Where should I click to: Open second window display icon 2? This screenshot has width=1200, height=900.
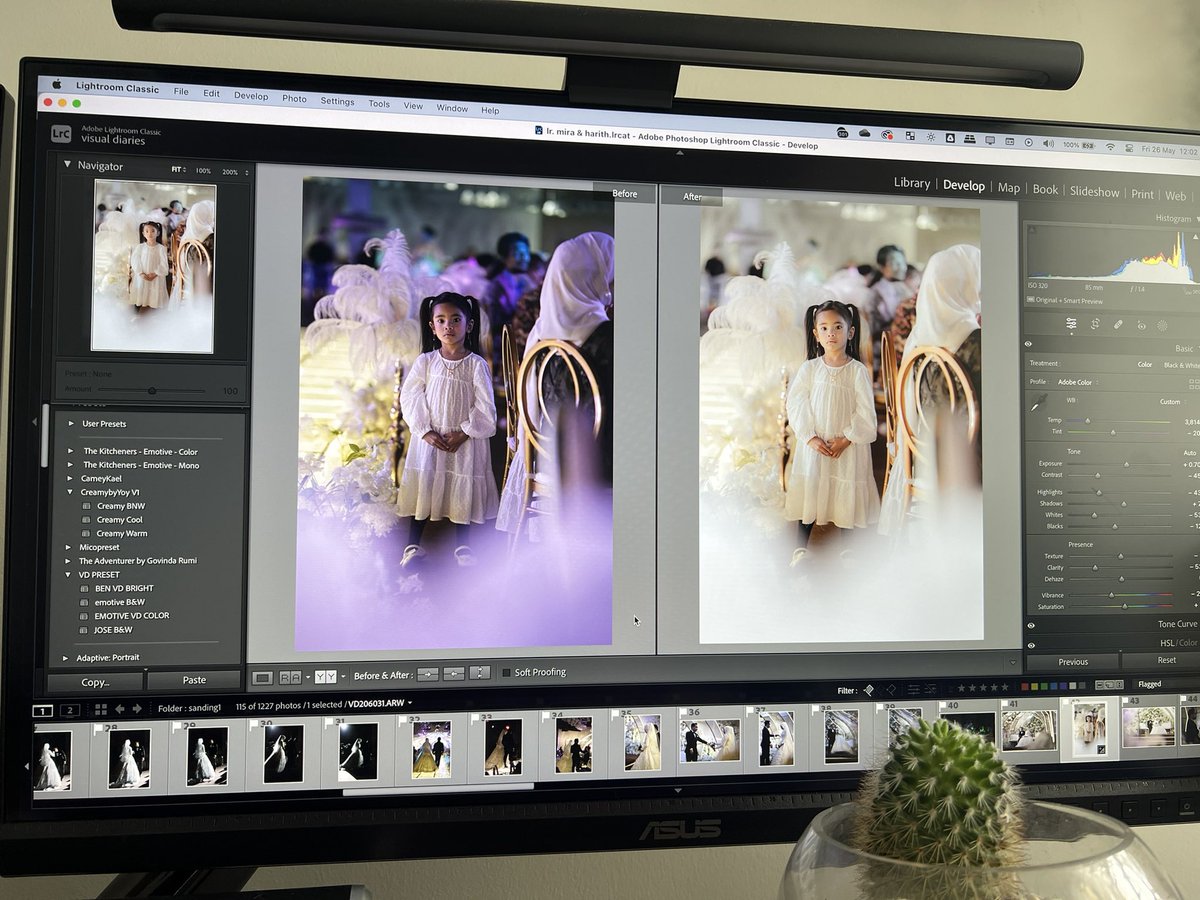69,710
